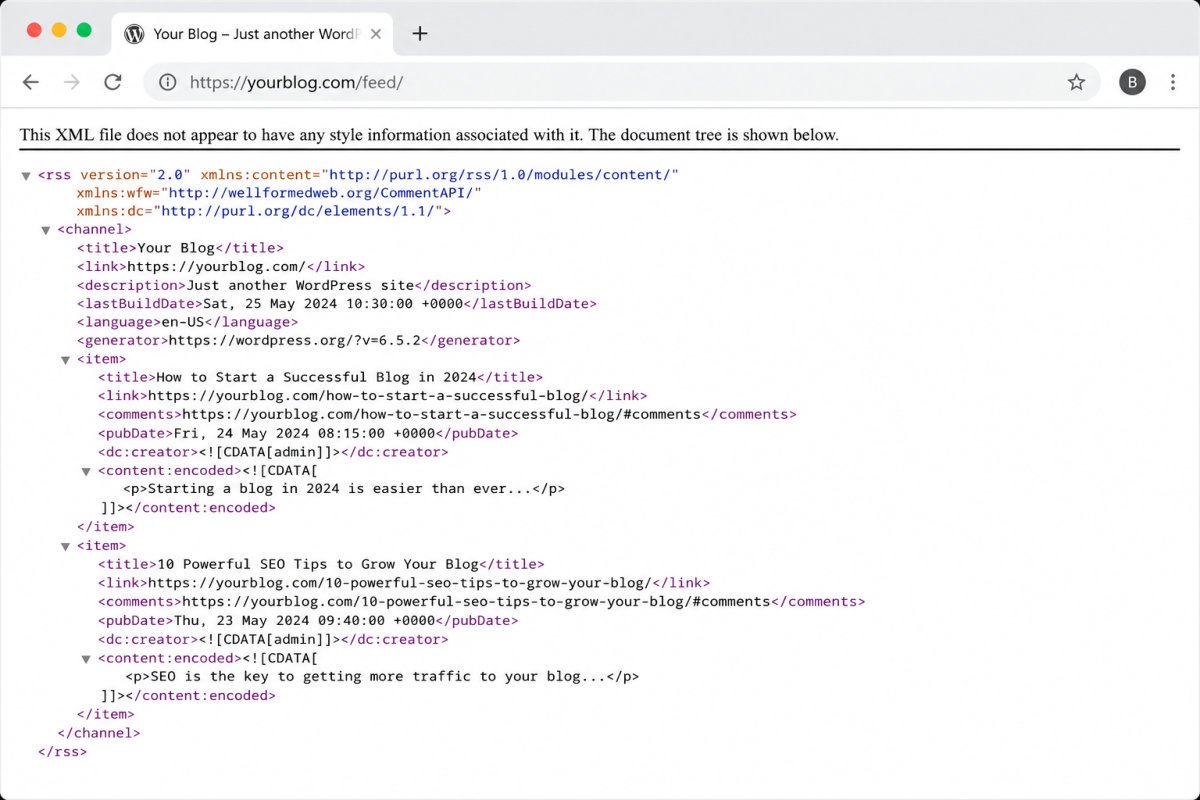This screenshot has height=800, width=1200.
Task: Bookmark this page with the star icon
Action: click(x=1076, y=82)
